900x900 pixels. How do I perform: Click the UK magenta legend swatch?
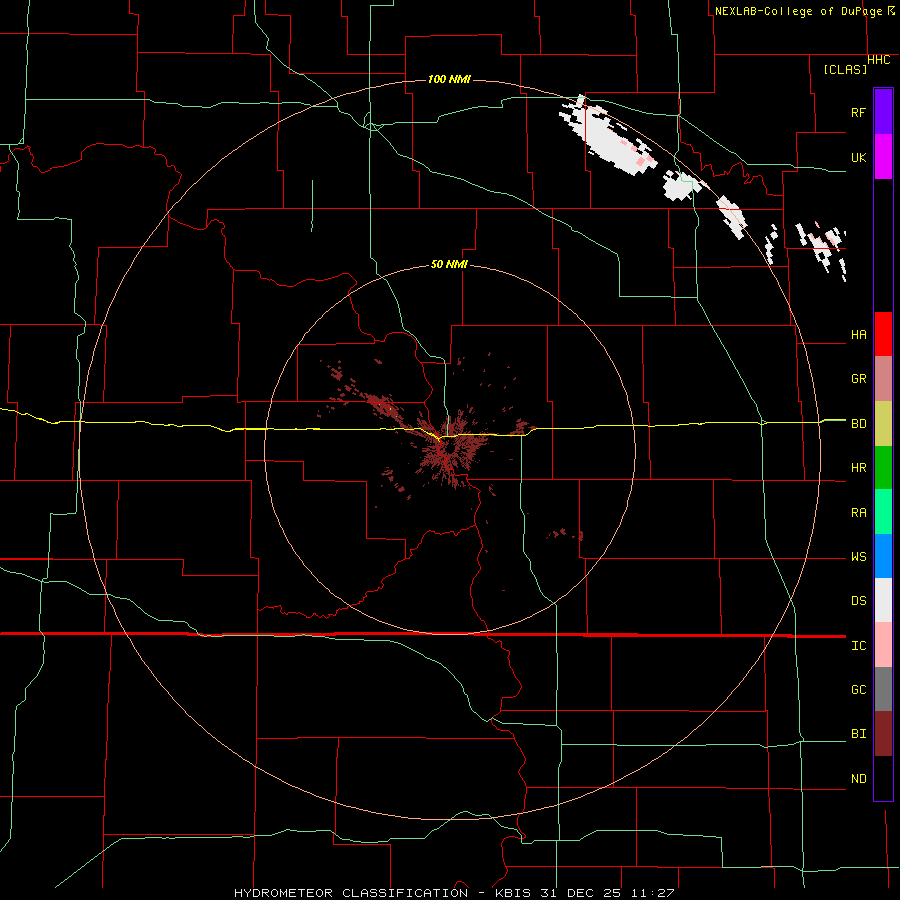883,157
